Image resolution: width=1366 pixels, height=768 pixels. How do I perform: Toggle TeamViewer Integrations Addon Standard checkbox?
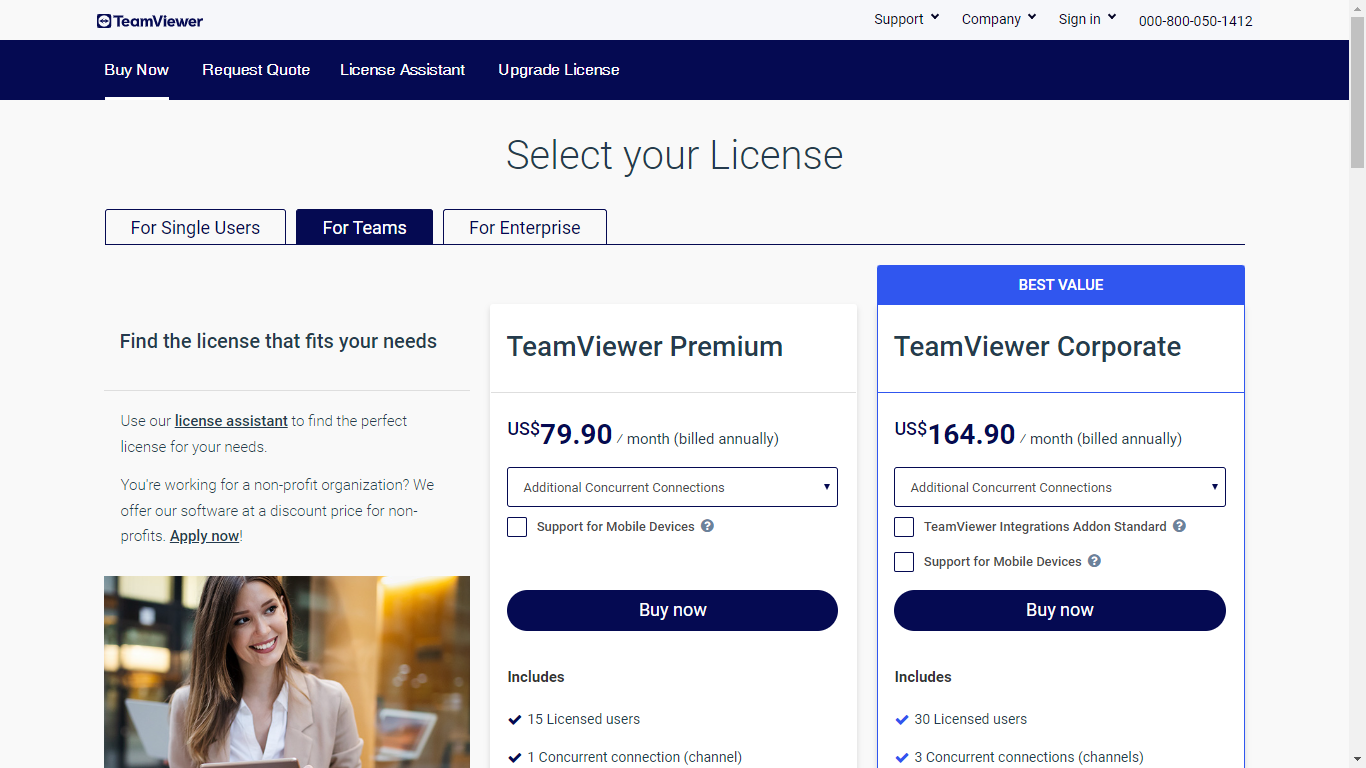point(904,527)
